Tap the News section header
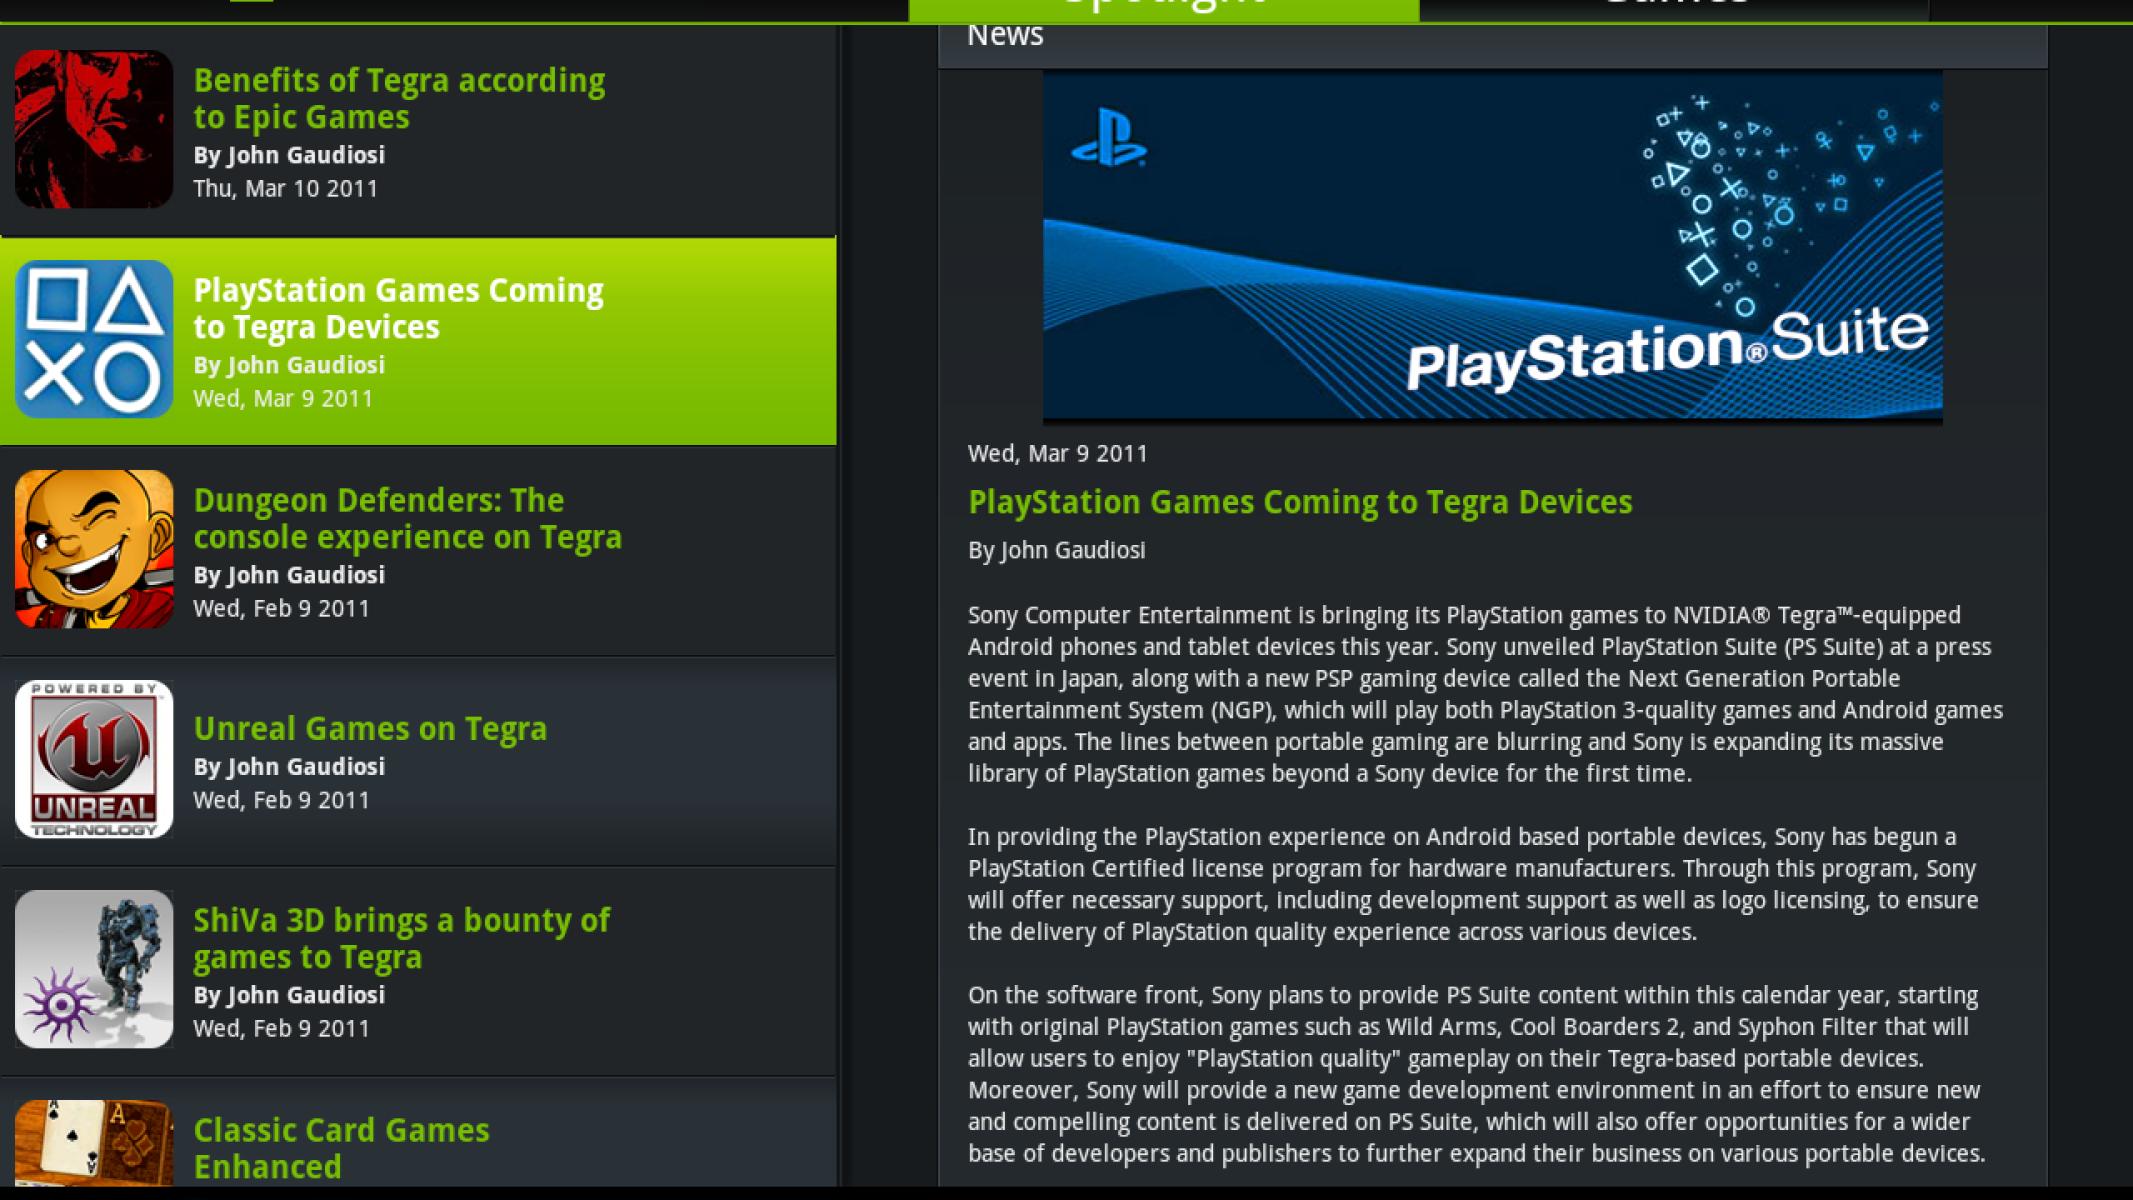The image size is (2133, 1200). (x=1005, y=36)
